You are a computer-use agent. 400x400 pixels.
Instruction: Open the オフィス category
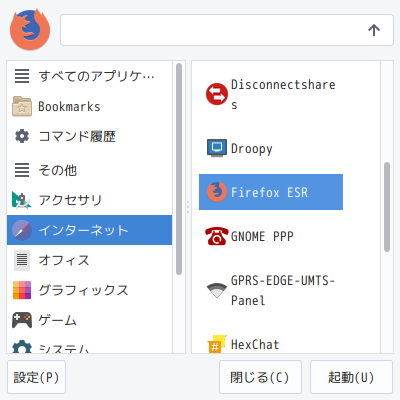pos(90,260)
